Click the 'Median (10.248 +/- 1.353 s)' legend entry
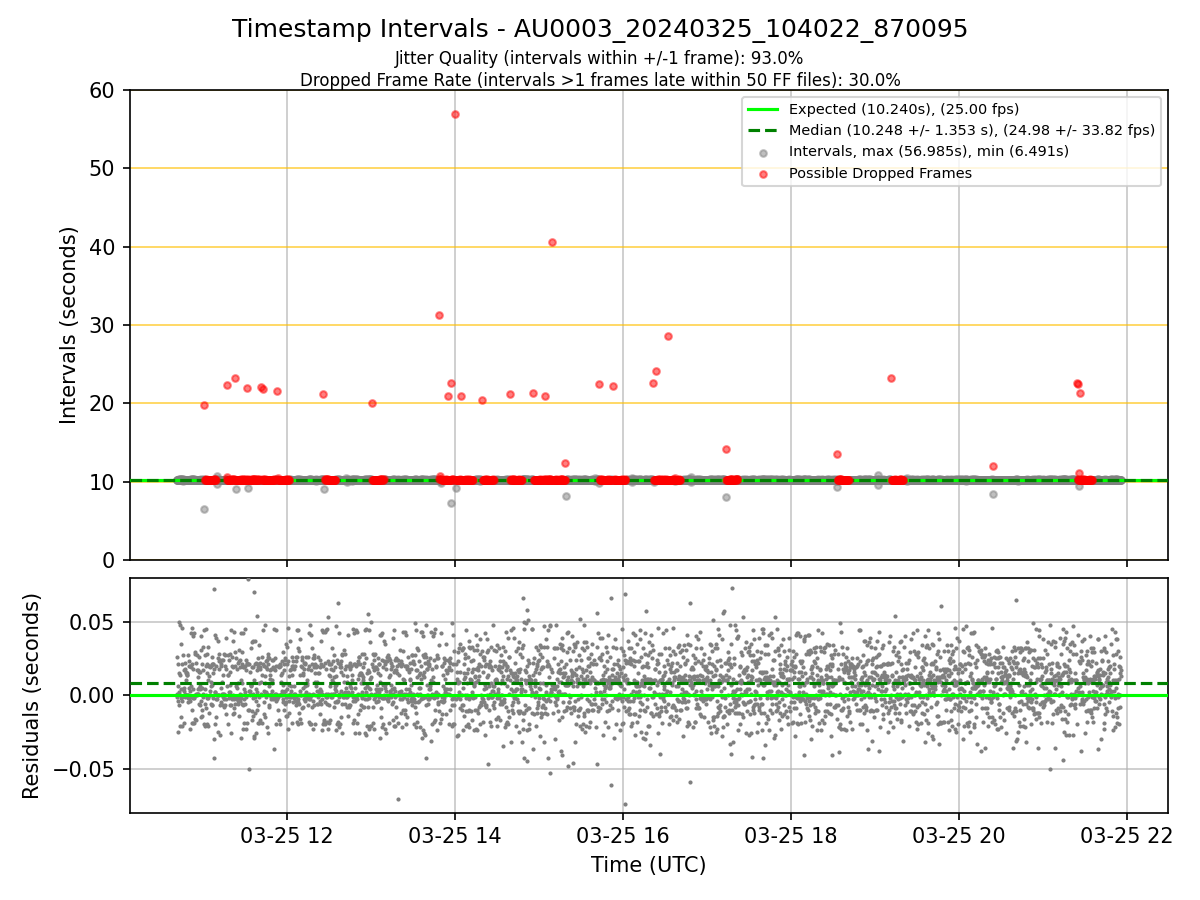Image resolution: width=1200 pixels, height=900 pixels. pos(972,130)
